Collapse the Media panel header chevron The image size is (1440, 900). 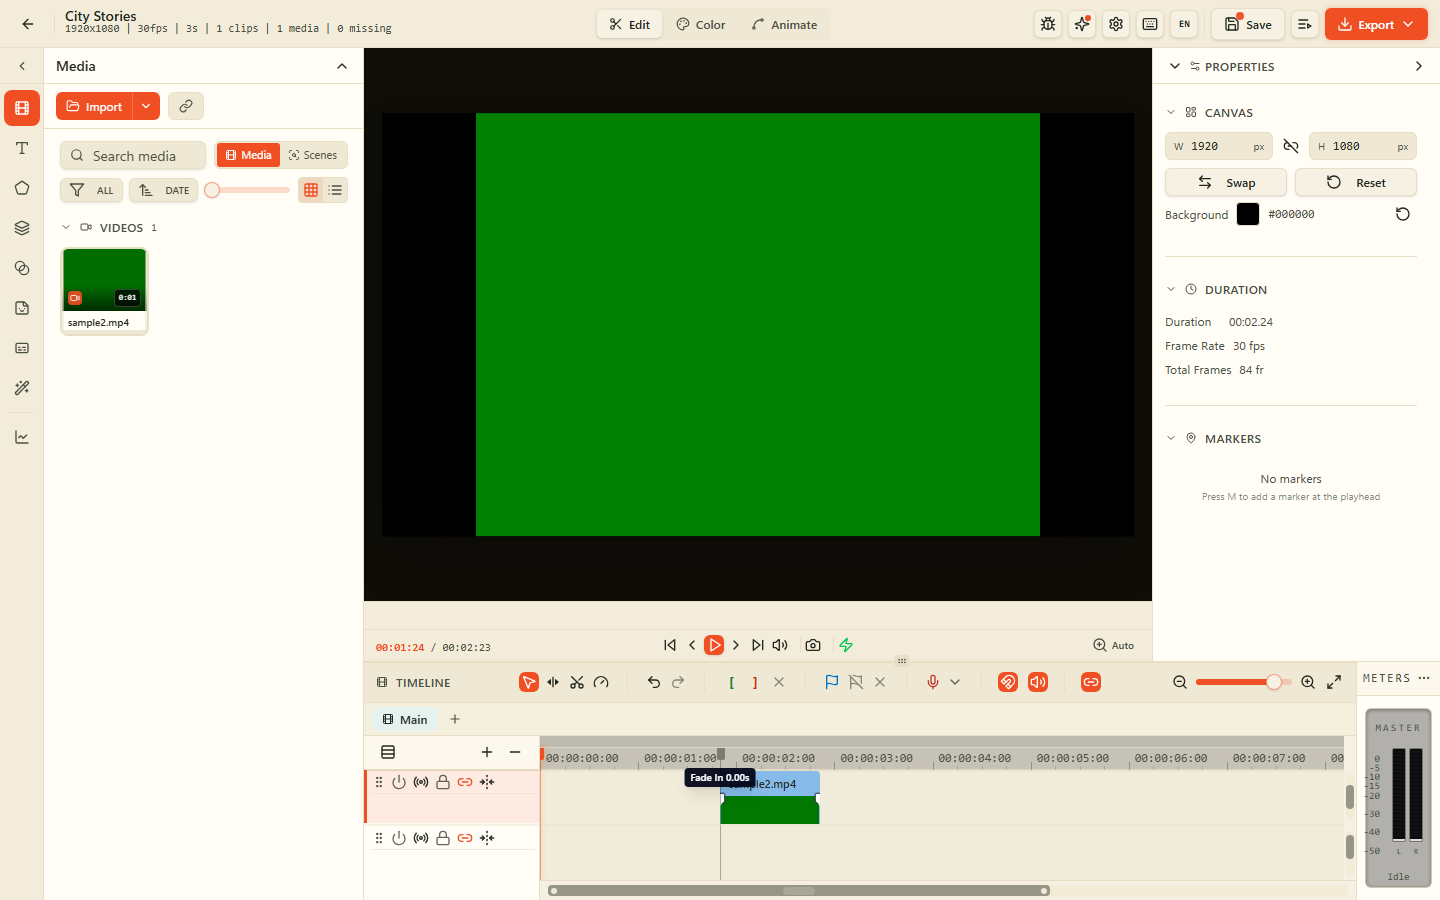342,66
